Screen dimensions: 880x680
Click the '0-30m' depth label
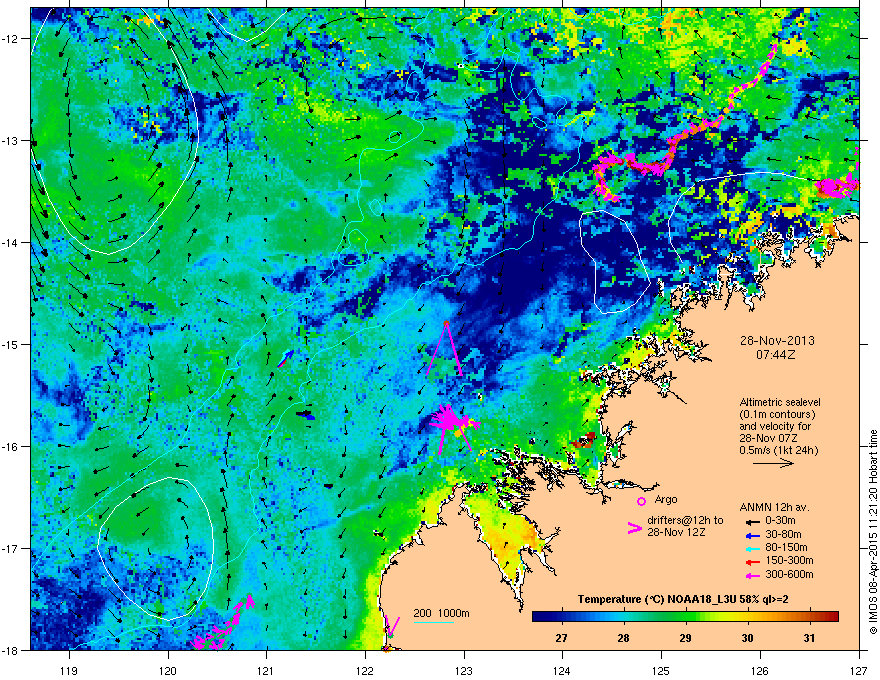tap(781, 521)
